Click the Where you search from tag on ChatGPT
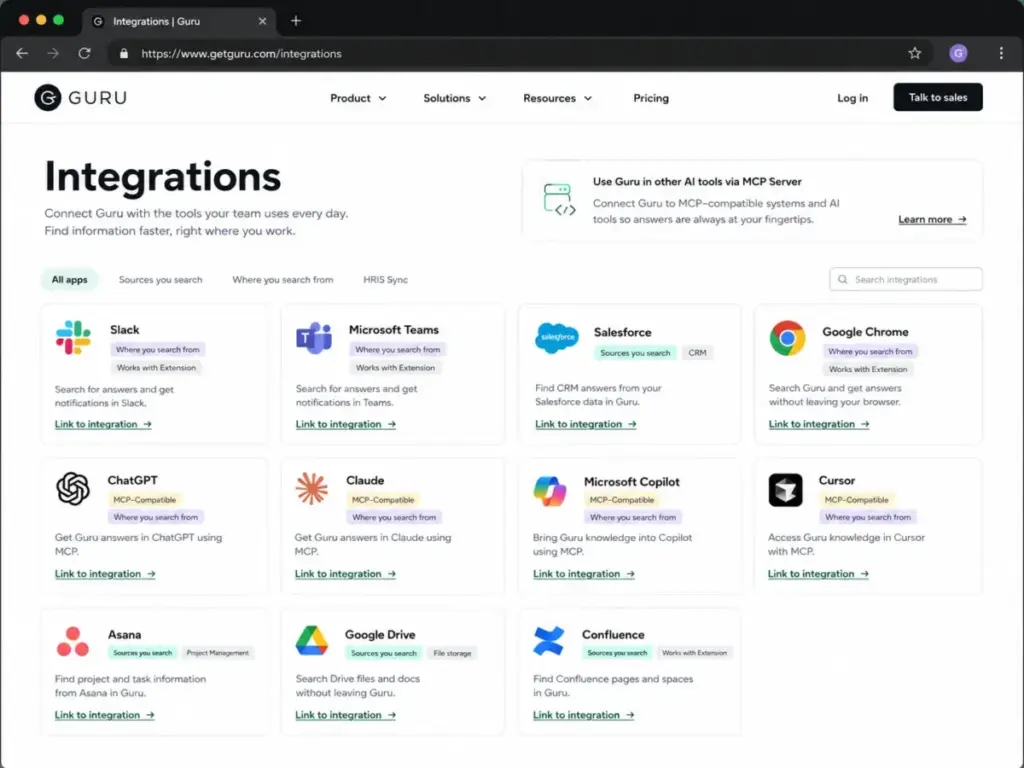 click(x=155, y=517)
